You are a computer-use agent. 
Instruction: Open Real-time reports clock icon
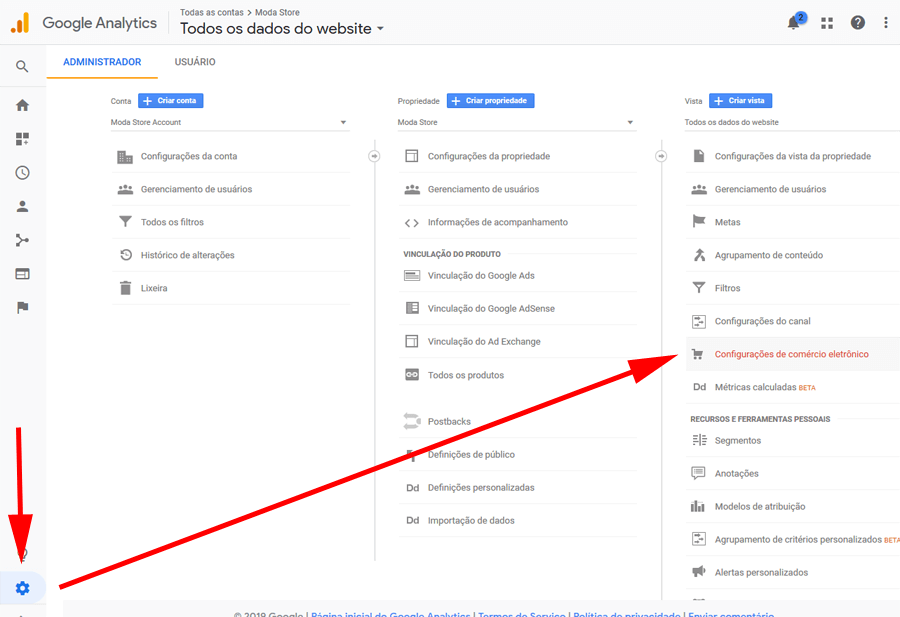[22, 173]
